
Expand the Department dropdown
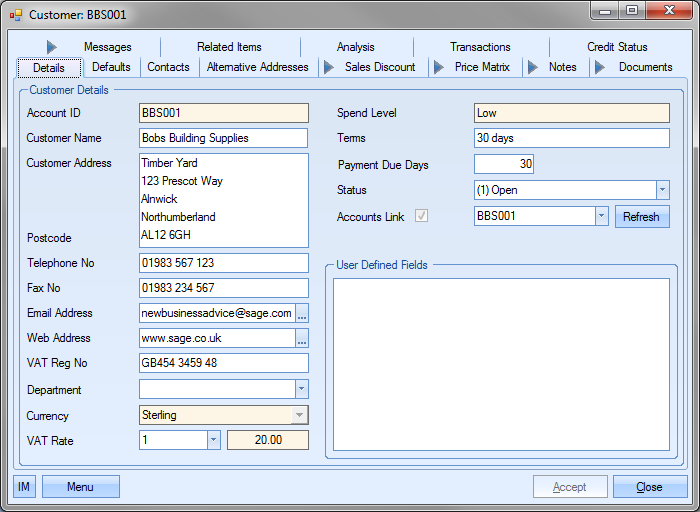coord(301,390)
